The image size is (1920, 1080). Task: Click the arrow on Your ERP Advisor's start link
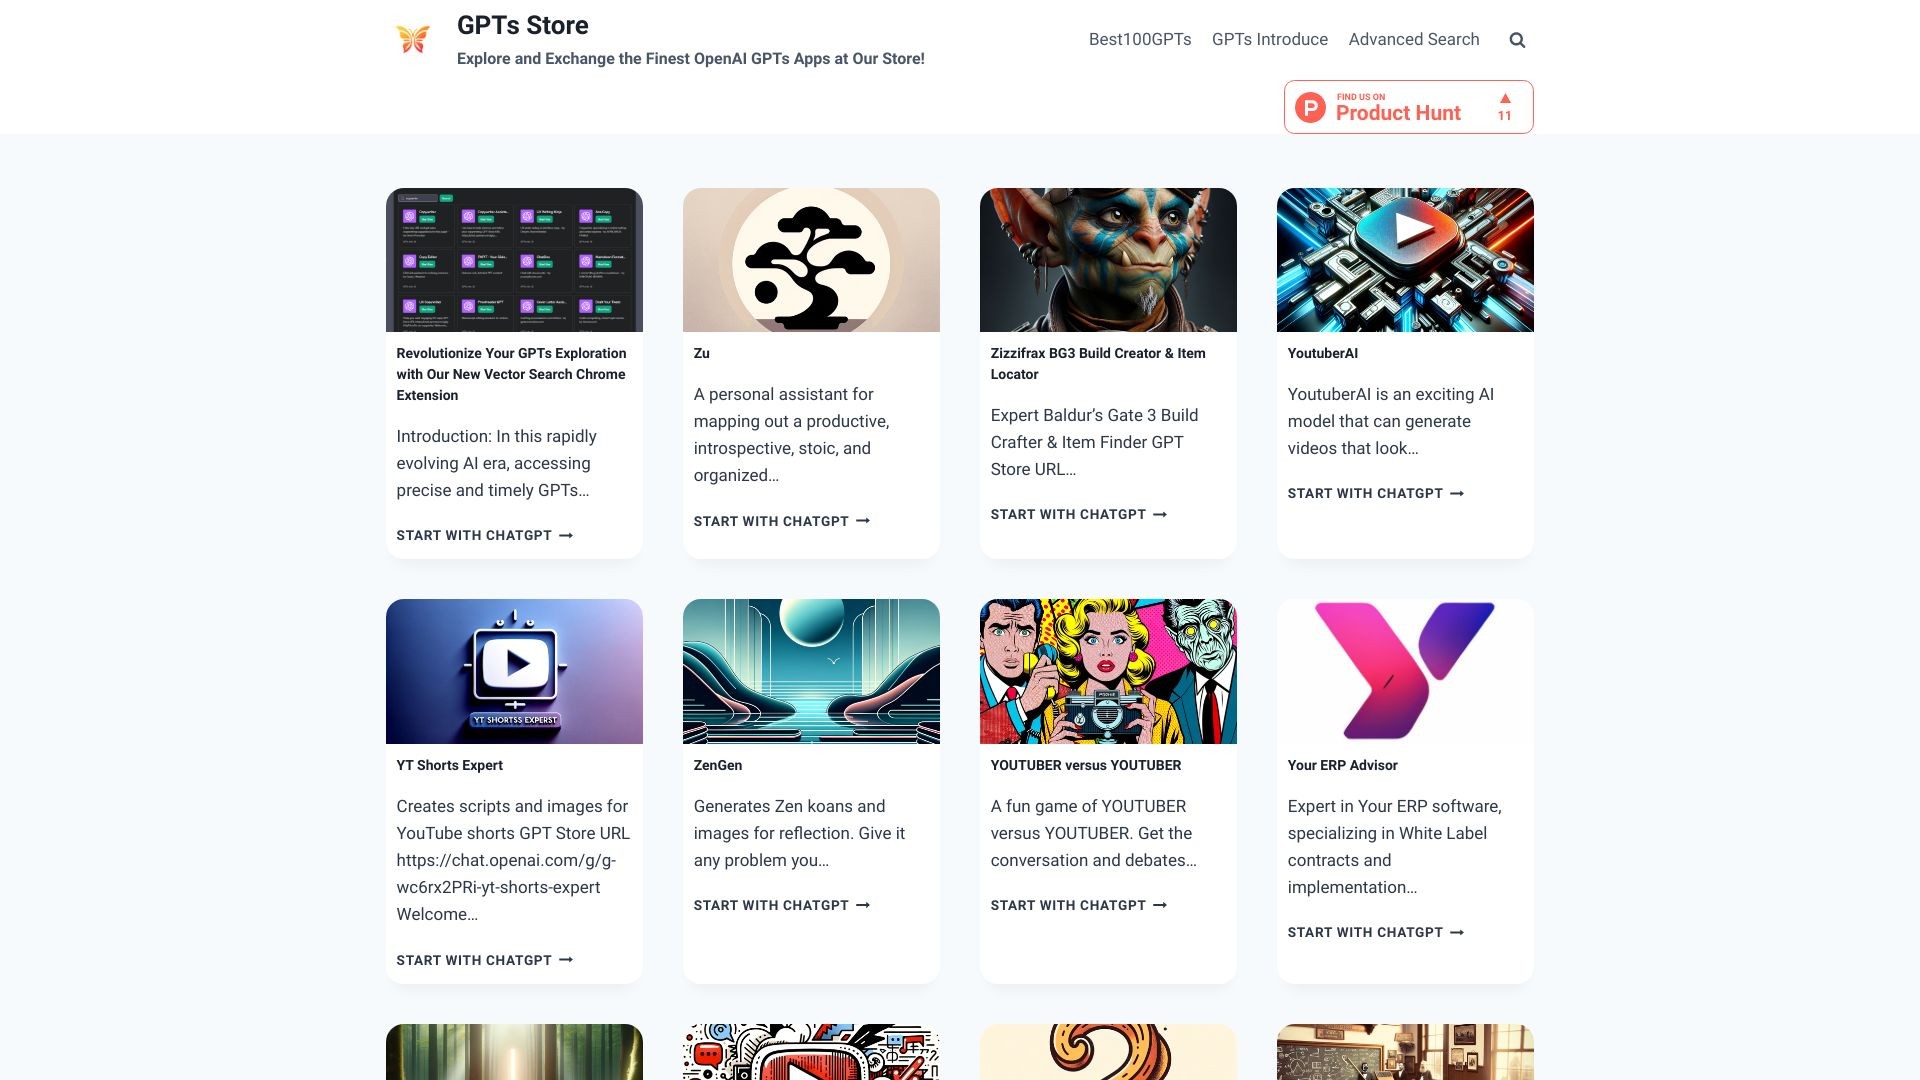click(x=1457, y=932)
